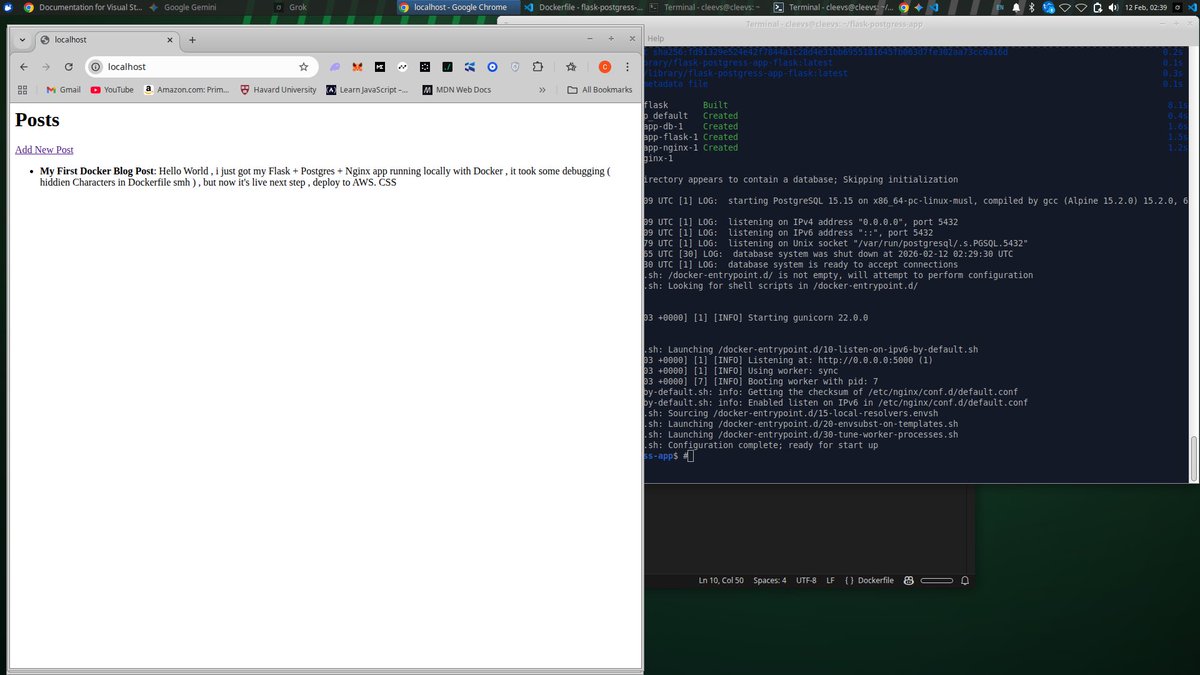
Task: Close the localhost tab
Action: [169, 39]
